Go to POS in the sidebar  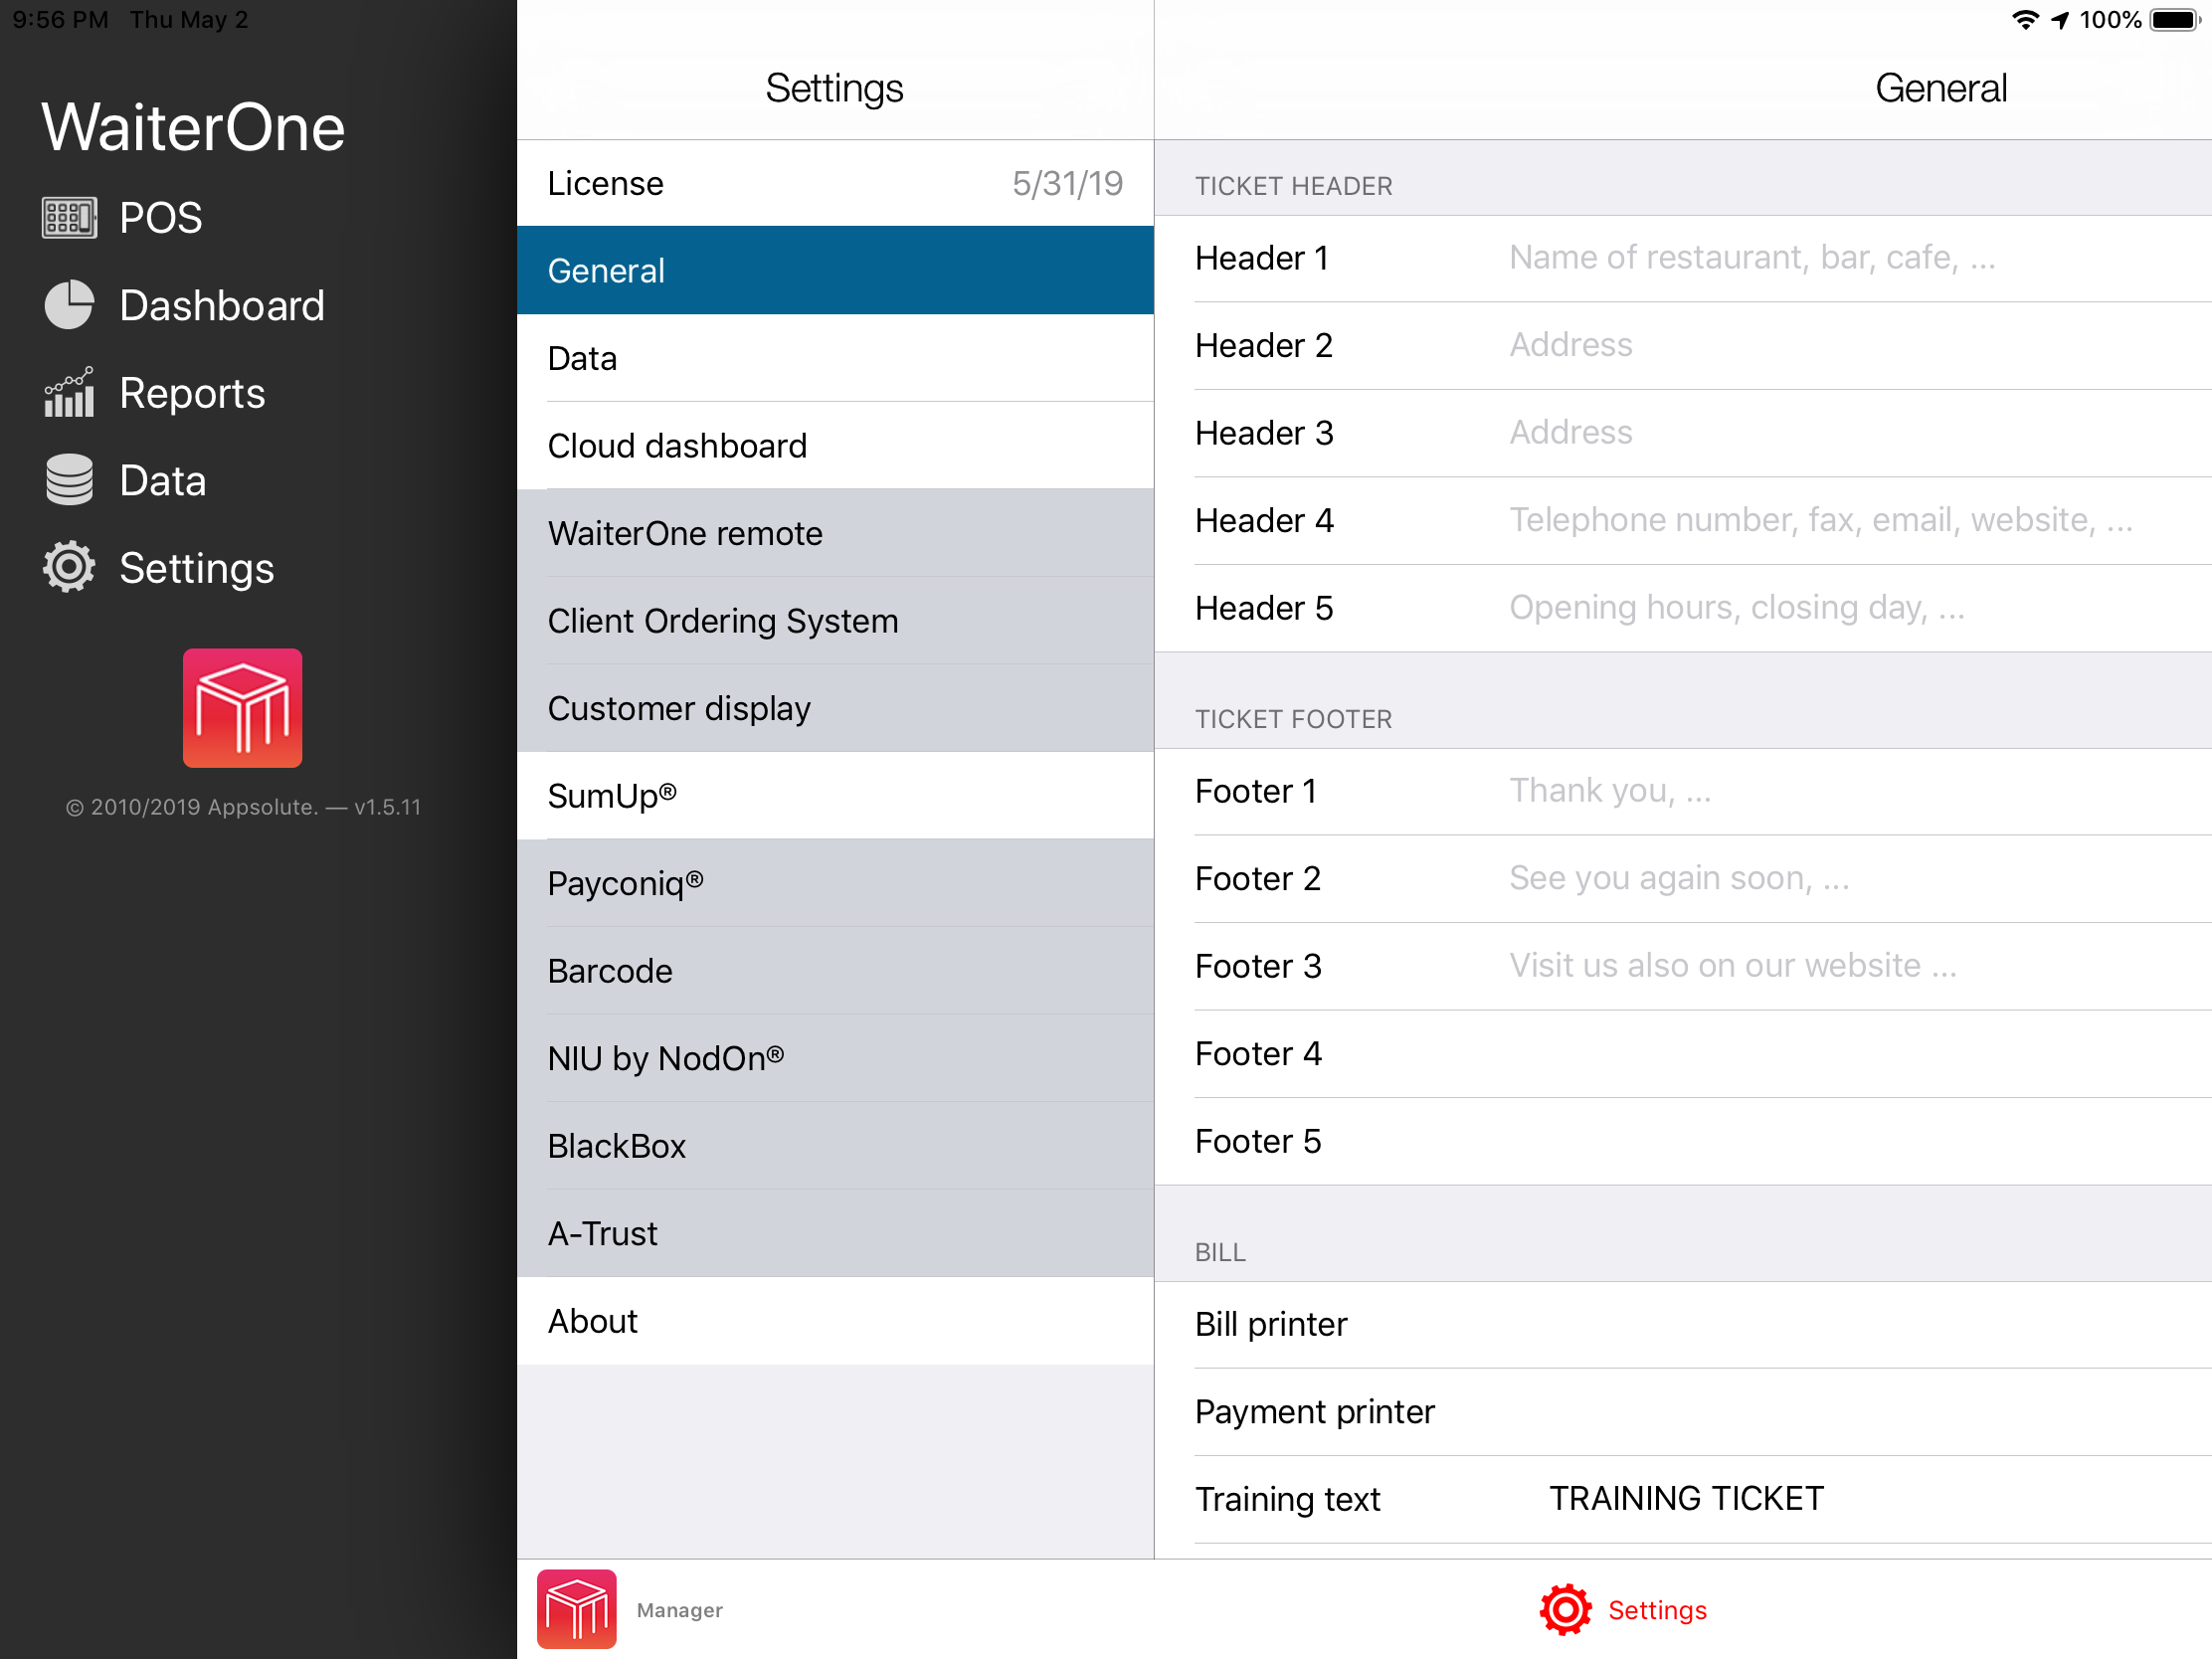tap(161, 218)
